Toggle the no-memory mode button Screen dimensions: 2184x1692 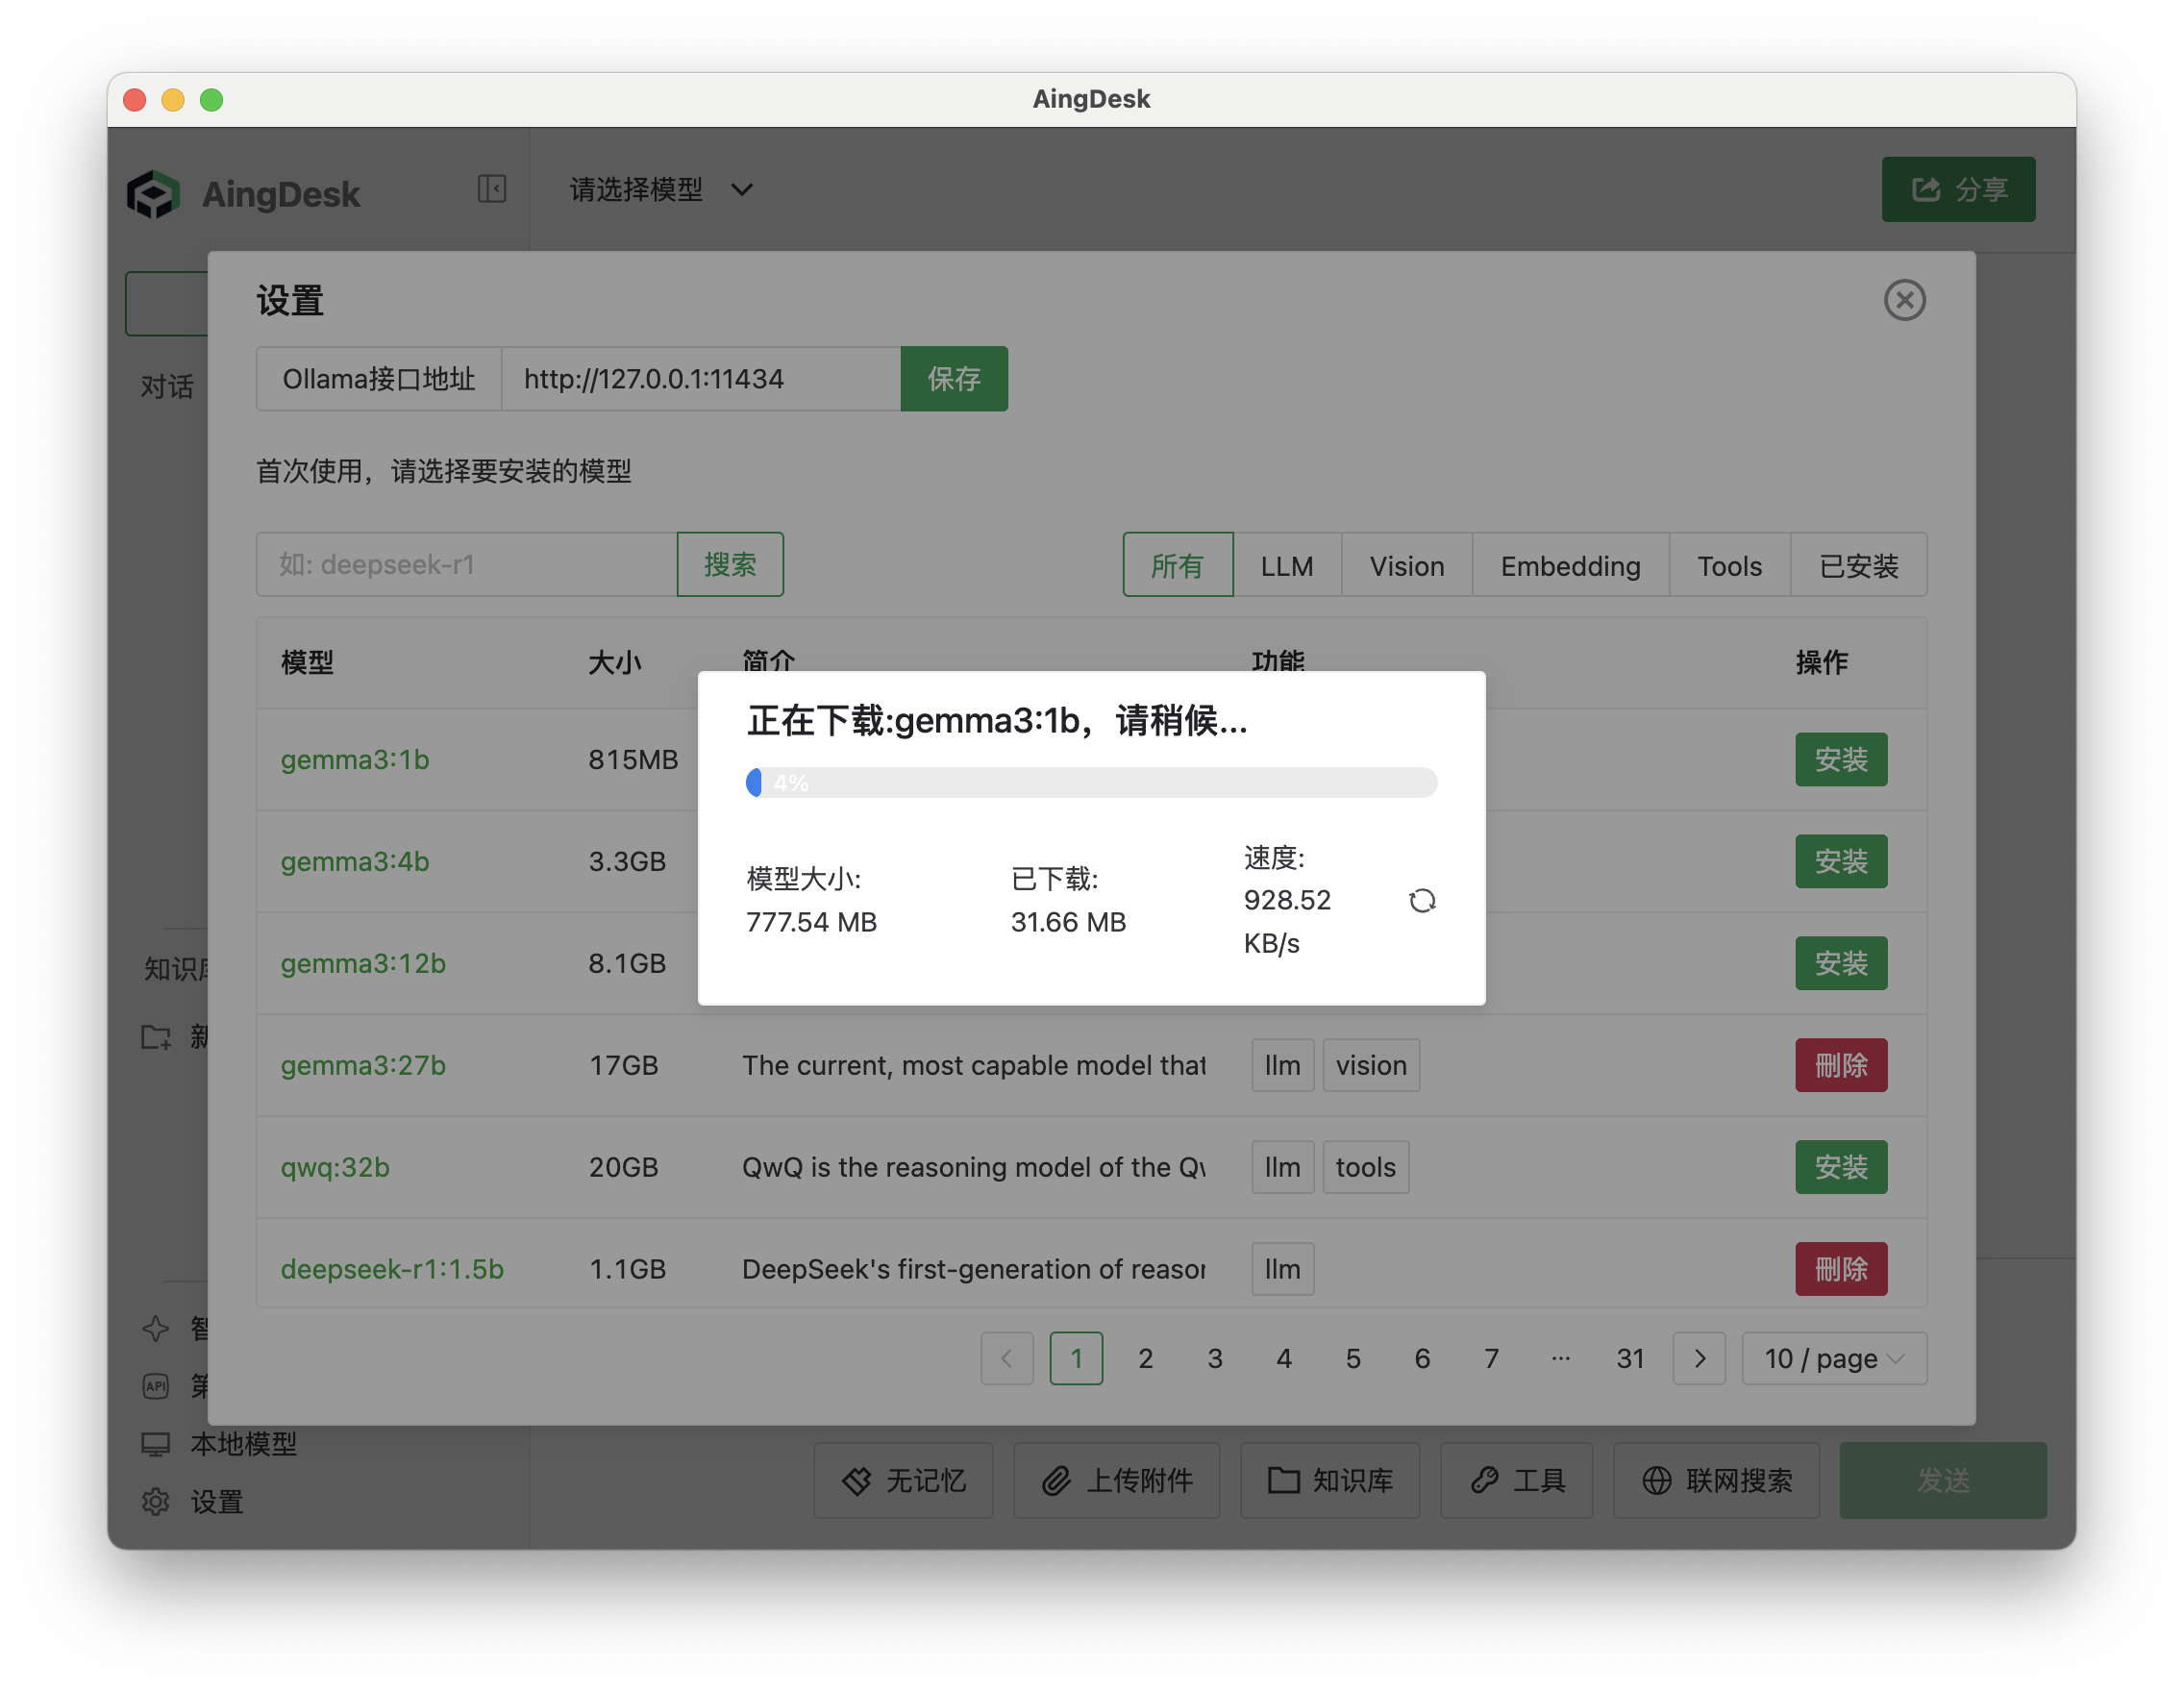point(903,1480)
